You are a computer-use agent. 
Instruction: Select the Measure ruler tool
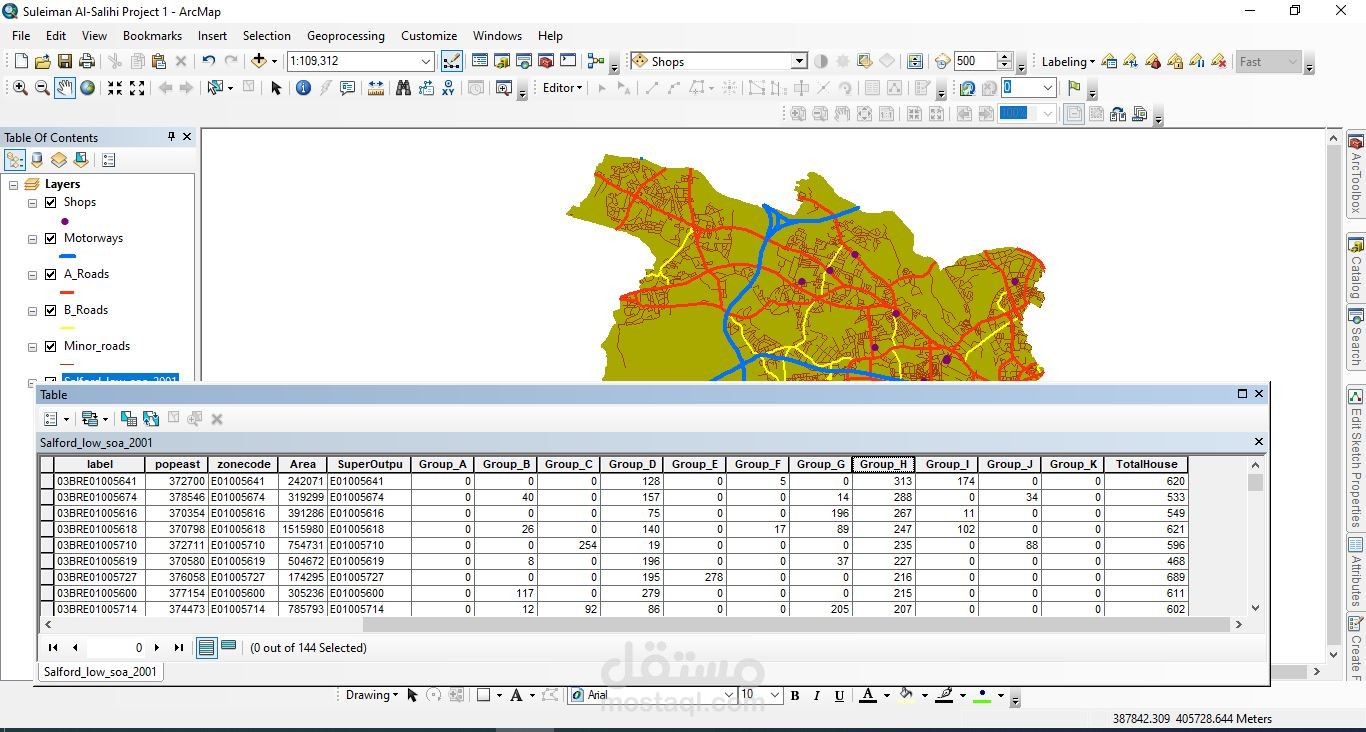376,88
